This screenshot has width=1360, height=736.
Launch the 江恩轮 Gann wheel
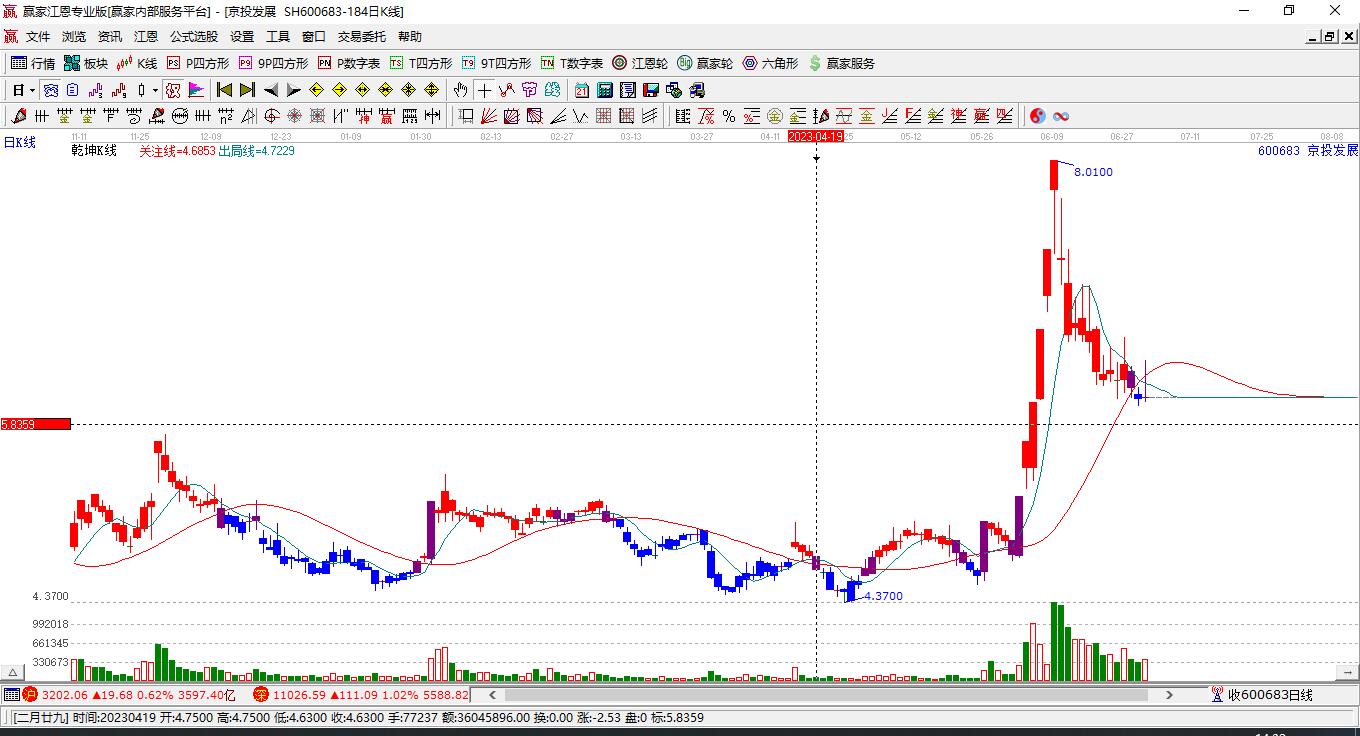click(640, 63)
